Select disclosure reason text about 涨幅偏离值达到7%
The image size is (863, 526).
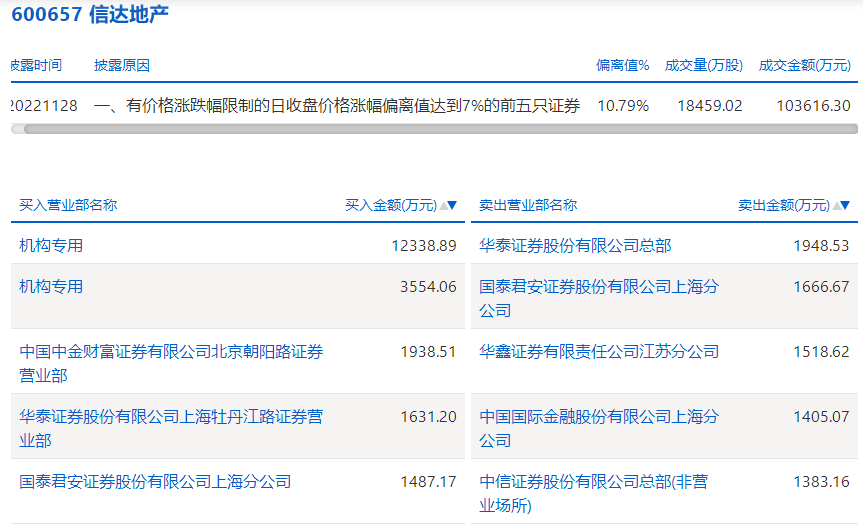pyautogui.click(x=337, y=106)
